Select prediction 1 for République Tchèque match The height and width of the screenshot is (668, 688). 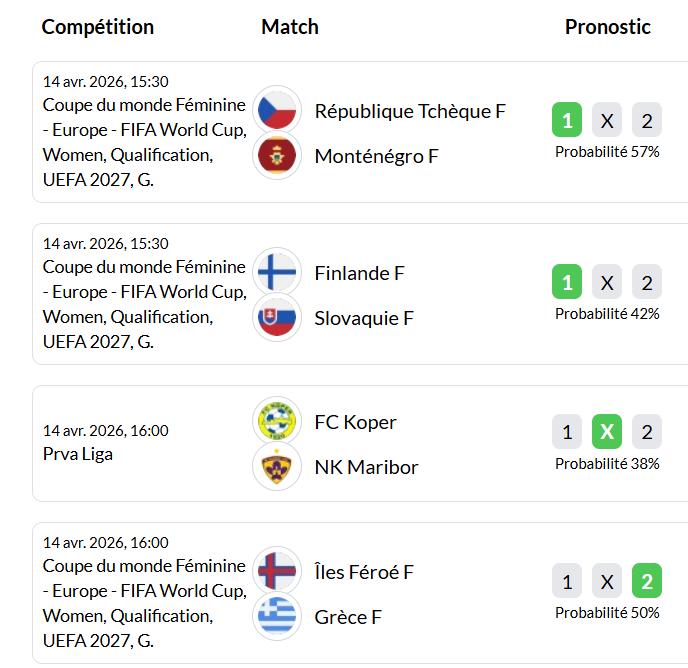click(x=567, y=121)
